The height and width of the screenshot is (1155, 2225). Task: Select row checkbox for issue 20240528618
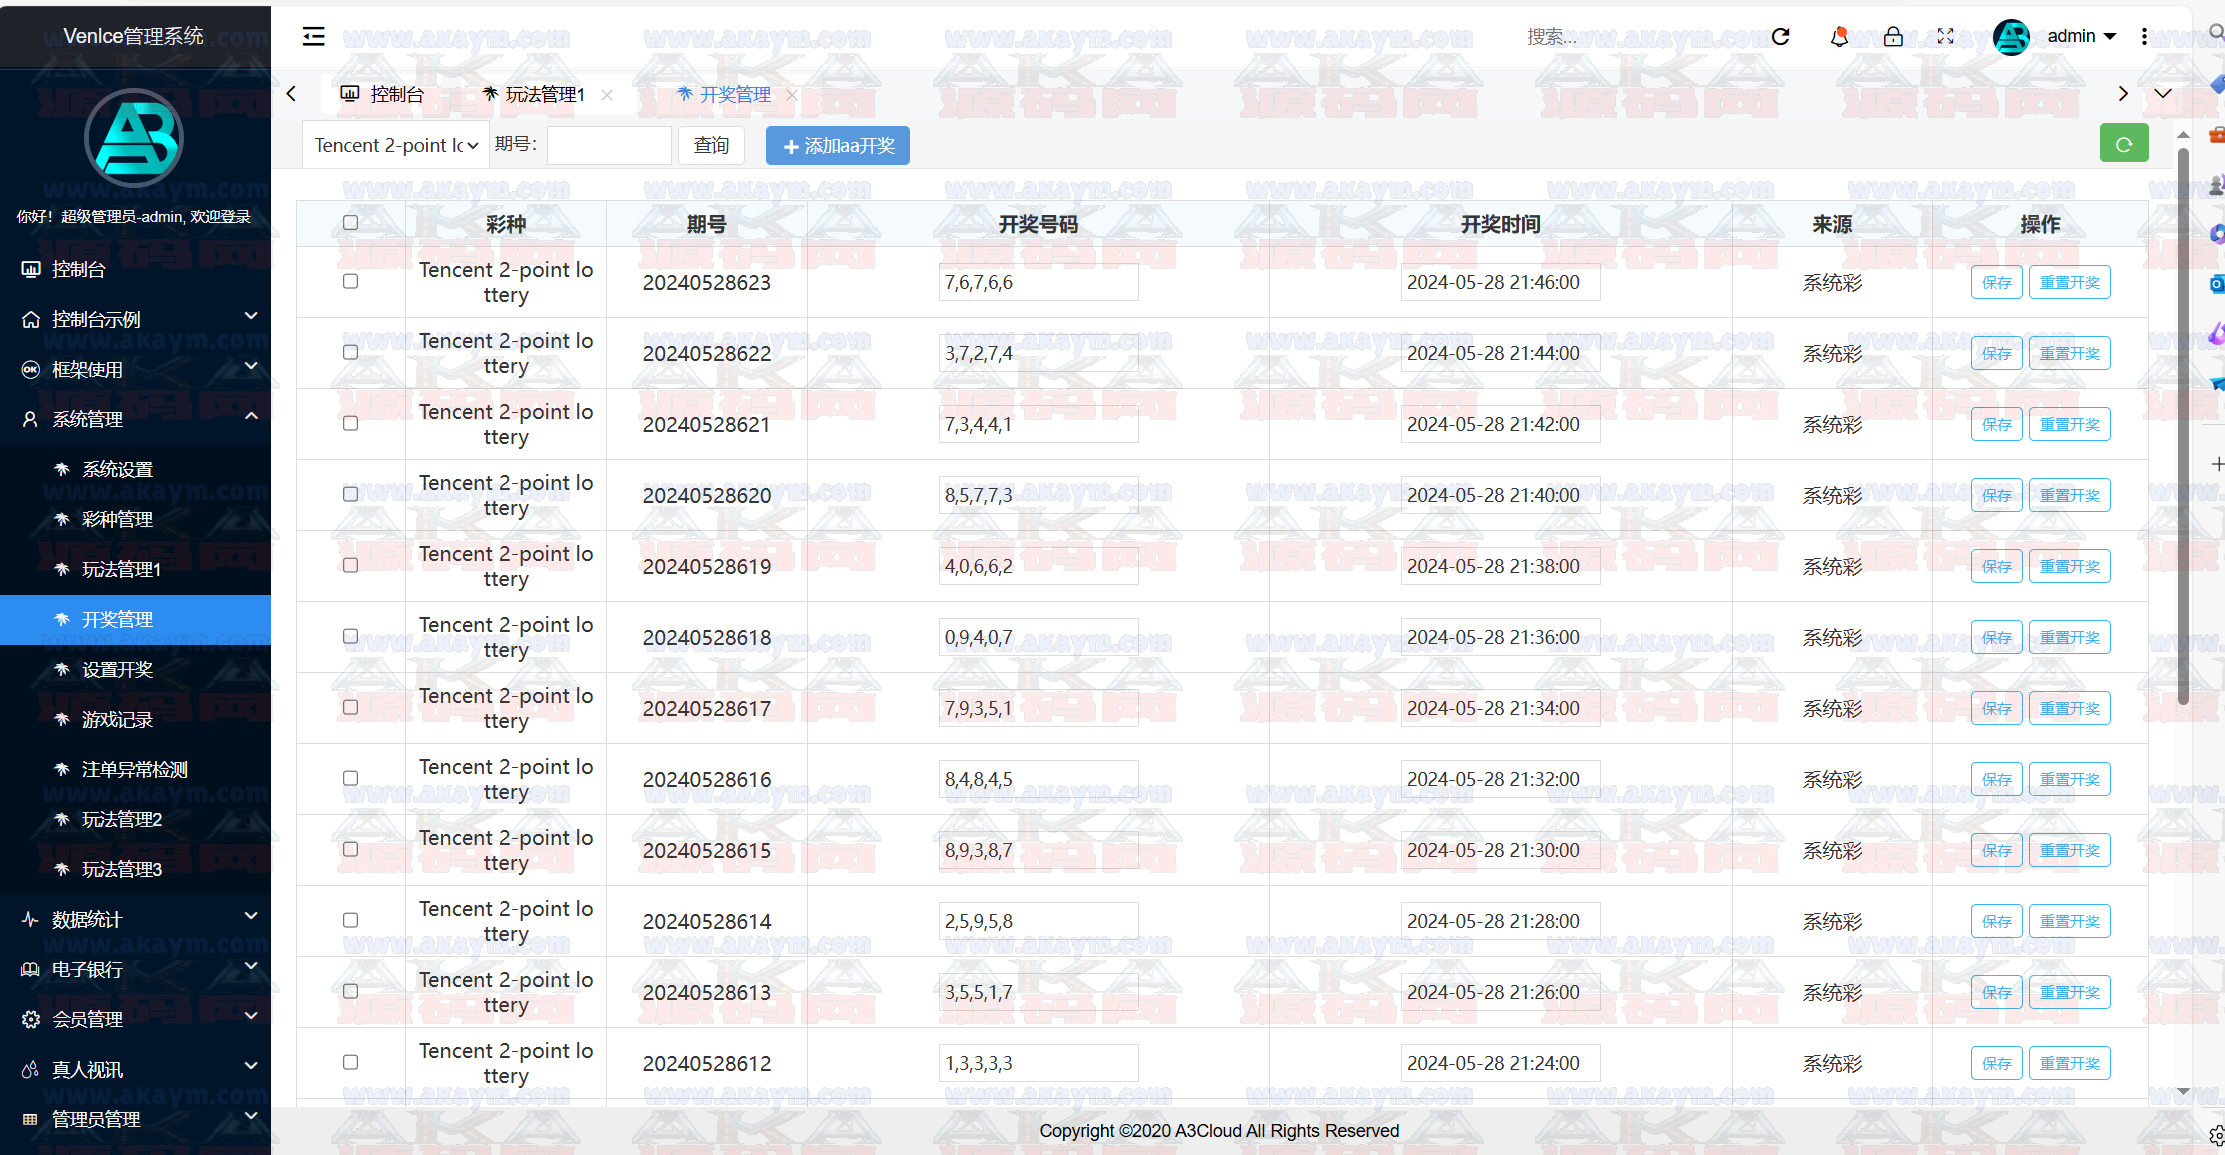(x=350, y=636)
